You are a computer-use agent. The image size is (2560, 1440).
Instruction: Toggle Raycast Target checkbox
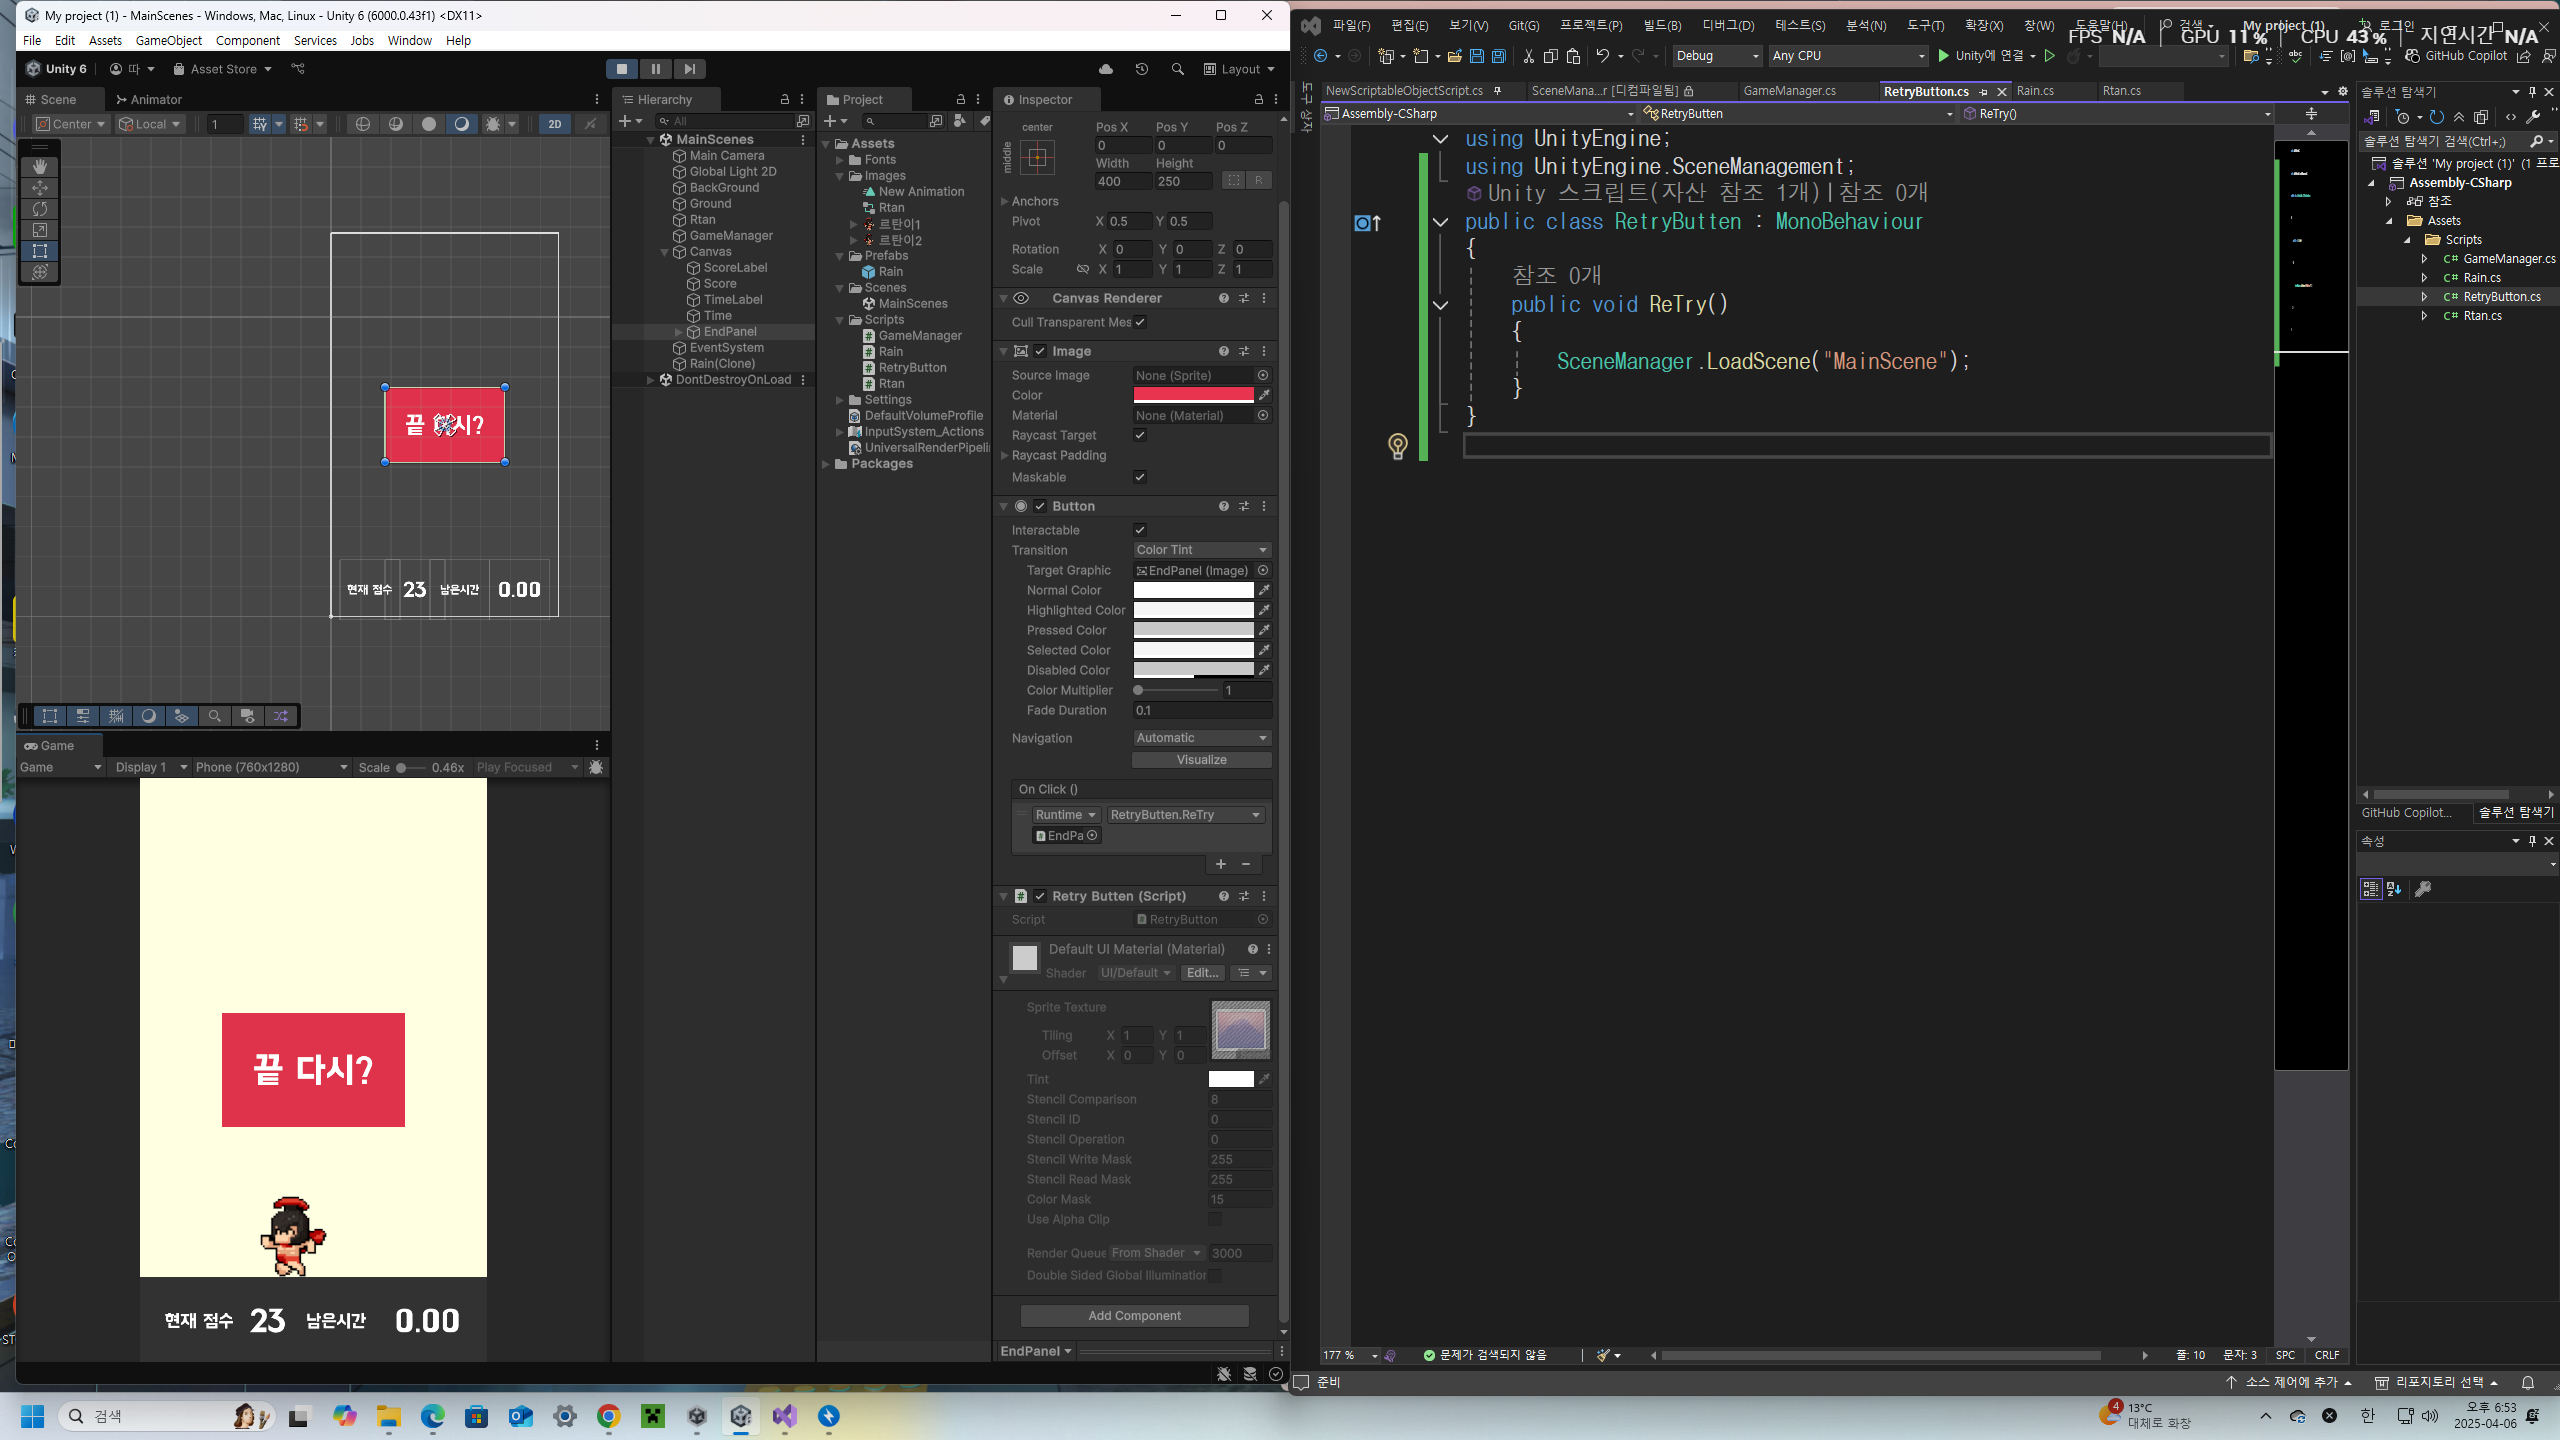[x=1140, y=435]
